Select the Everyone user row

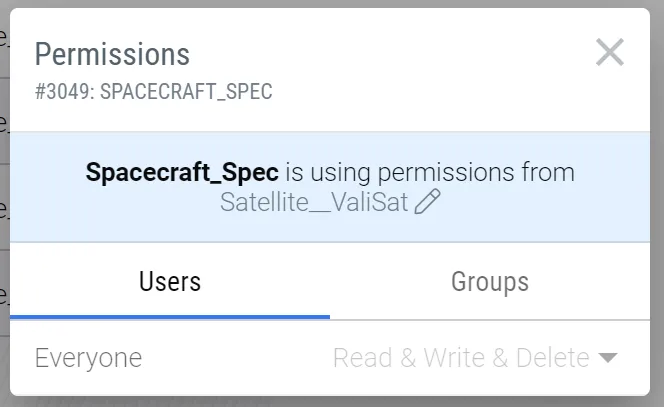(330, 358)
